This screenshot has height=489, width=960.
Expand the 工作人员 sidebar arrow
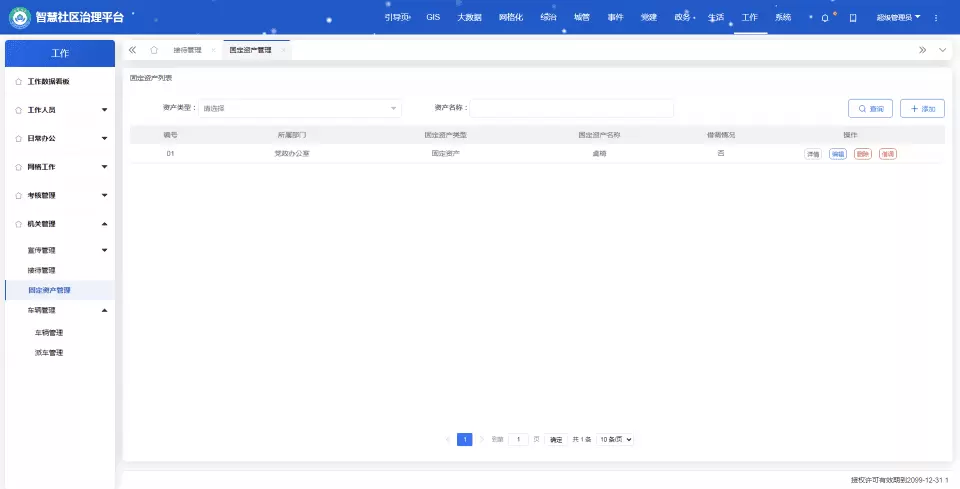pyautogui.click(x=104, y=110)
